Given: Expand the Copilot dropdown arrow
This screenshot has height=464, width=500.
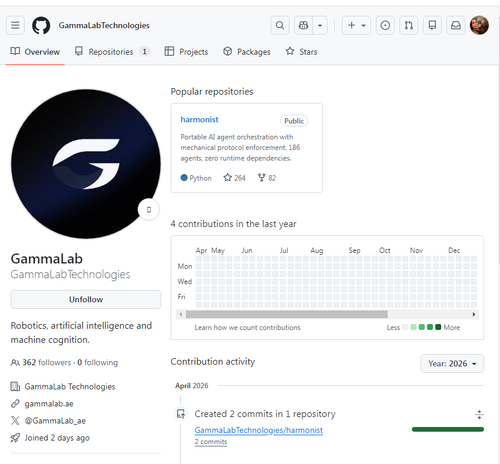Looking at the screenshot, I should 320,25.
